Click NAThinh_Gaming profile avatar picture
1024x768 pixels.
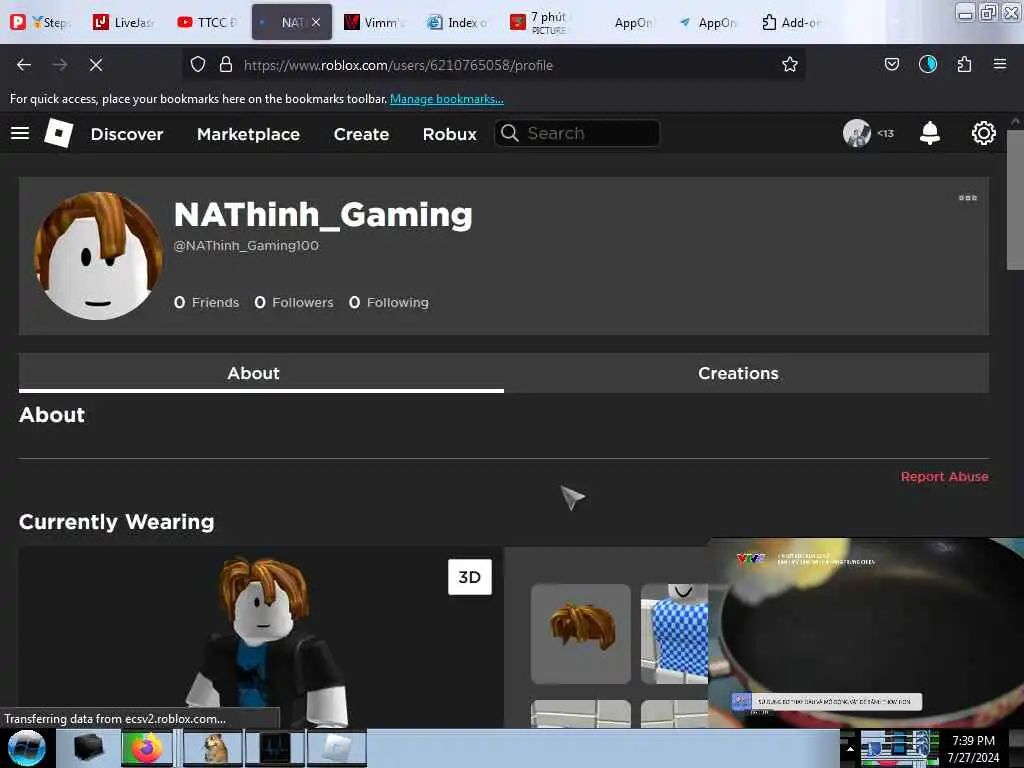(98, 255)
